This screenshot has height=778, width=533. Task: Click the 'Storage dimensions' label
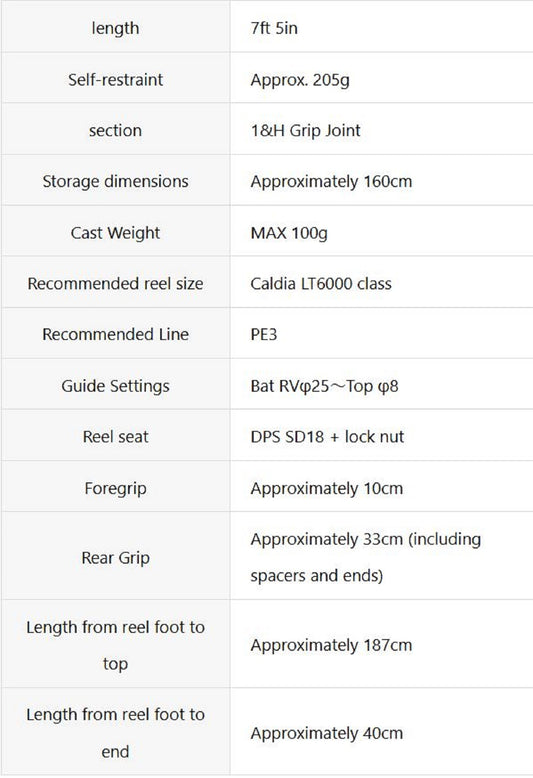tap(115, 181)
